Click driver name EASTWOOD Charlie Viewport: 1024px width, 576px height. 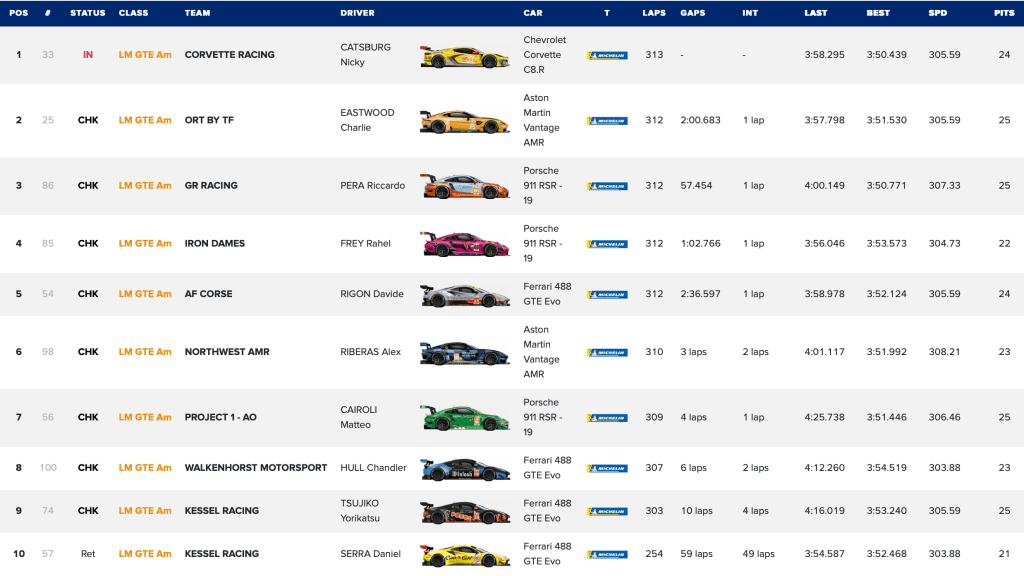[368, 120]
